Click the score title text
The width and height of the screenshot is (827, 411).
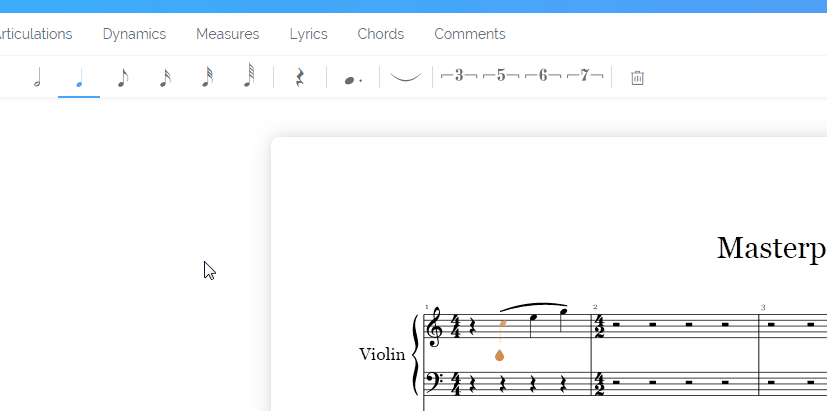pyautogui.click(x=771, y=248)
